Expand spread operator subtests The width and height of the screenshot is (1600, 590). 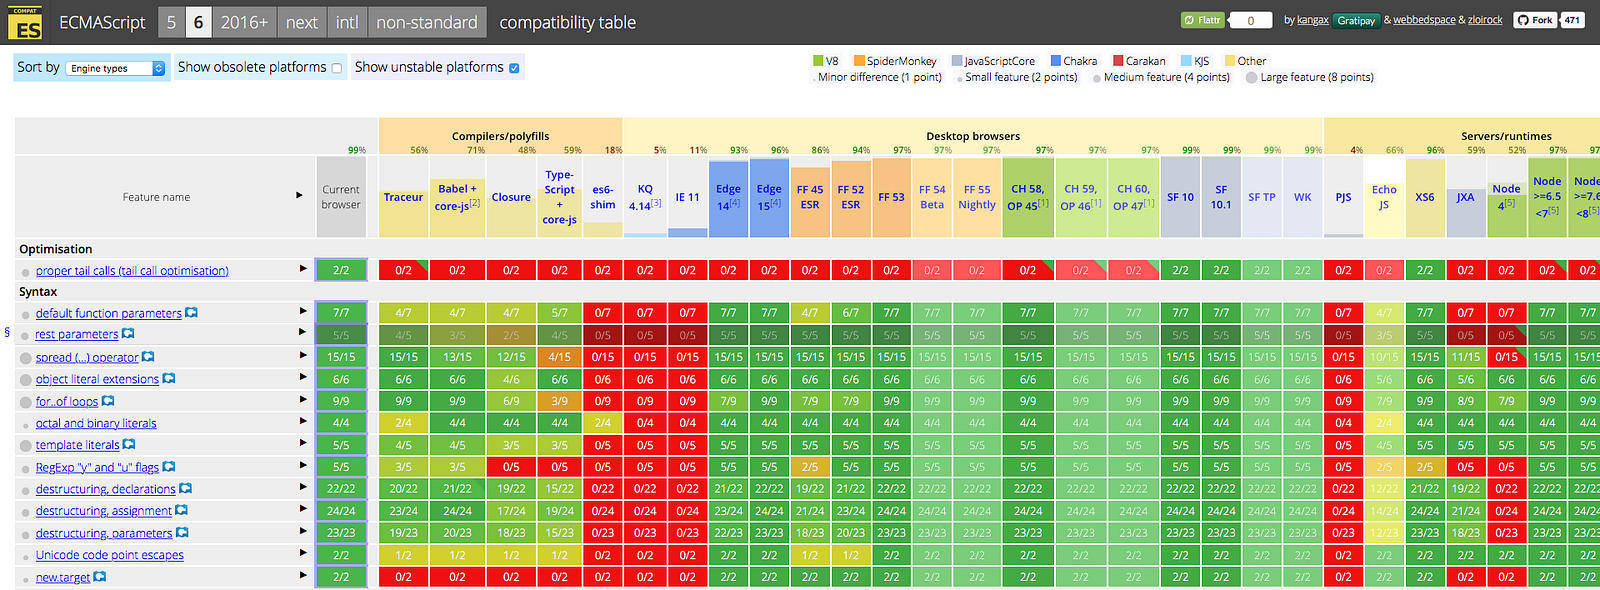point(302,355)
